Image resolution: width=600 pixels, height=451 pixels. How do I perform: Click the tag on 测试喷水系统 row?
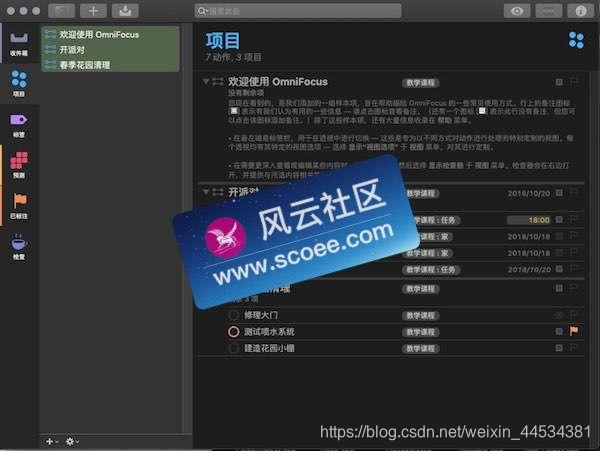tap(420, 332)
